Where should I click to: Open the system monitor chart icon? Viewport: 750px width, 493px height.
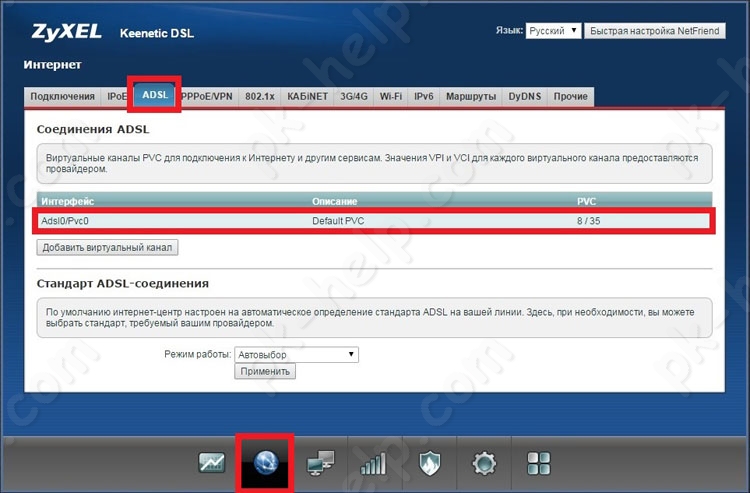(x=211, y=463)
